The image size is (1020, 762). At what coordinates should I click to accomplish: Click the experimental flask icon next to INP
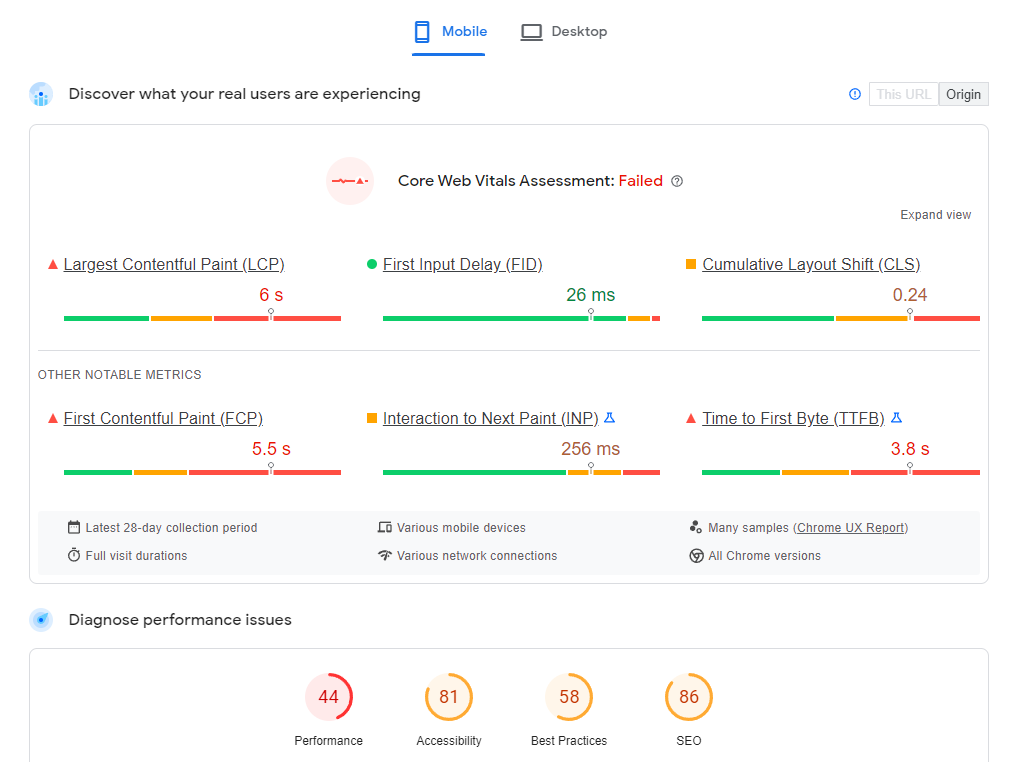(610, 418)
